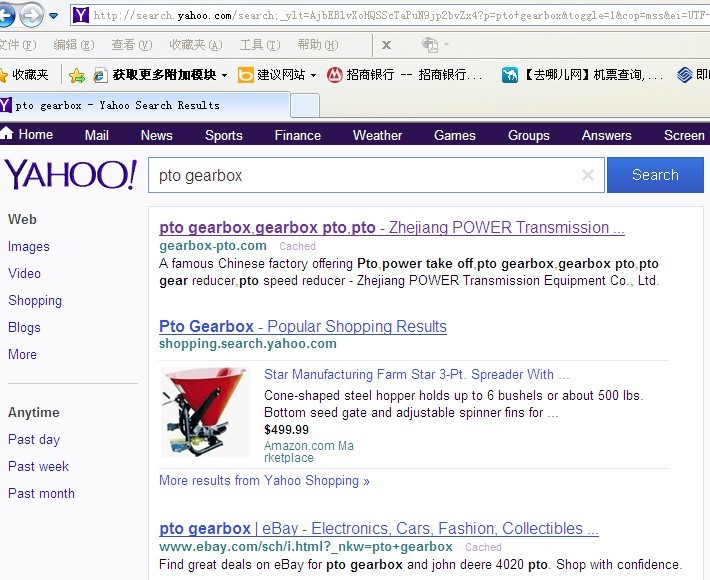The width and height of the screenshot is (710, 580).
Task: Open the 工具(T) menu
Action: 258,45
